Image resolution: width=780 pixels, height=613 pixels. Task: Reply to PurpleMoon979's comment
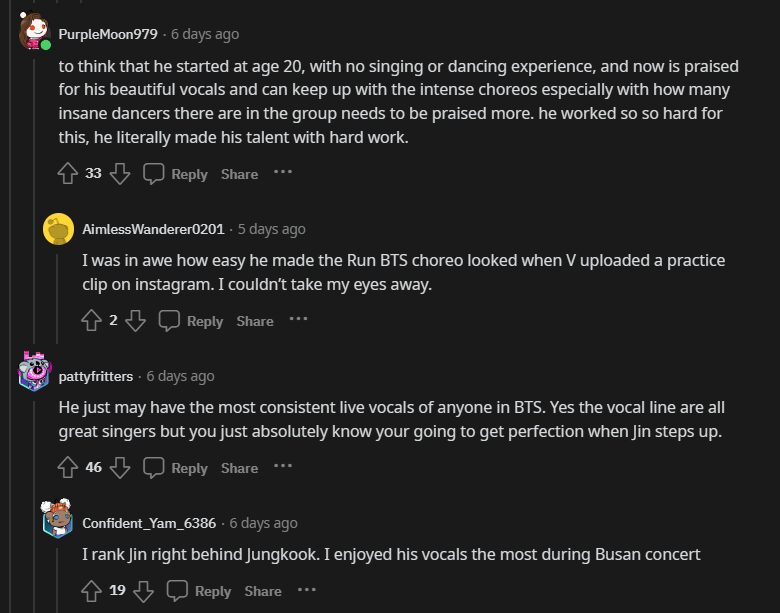coord(176,174)
